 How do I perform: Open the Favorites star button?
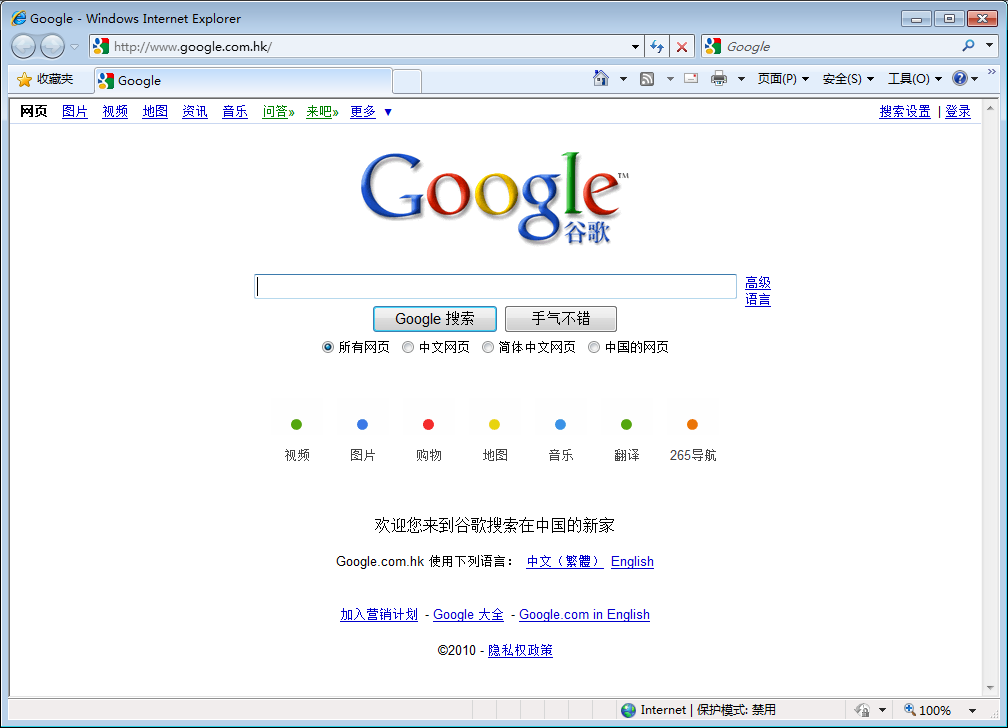tap(45, 79)
